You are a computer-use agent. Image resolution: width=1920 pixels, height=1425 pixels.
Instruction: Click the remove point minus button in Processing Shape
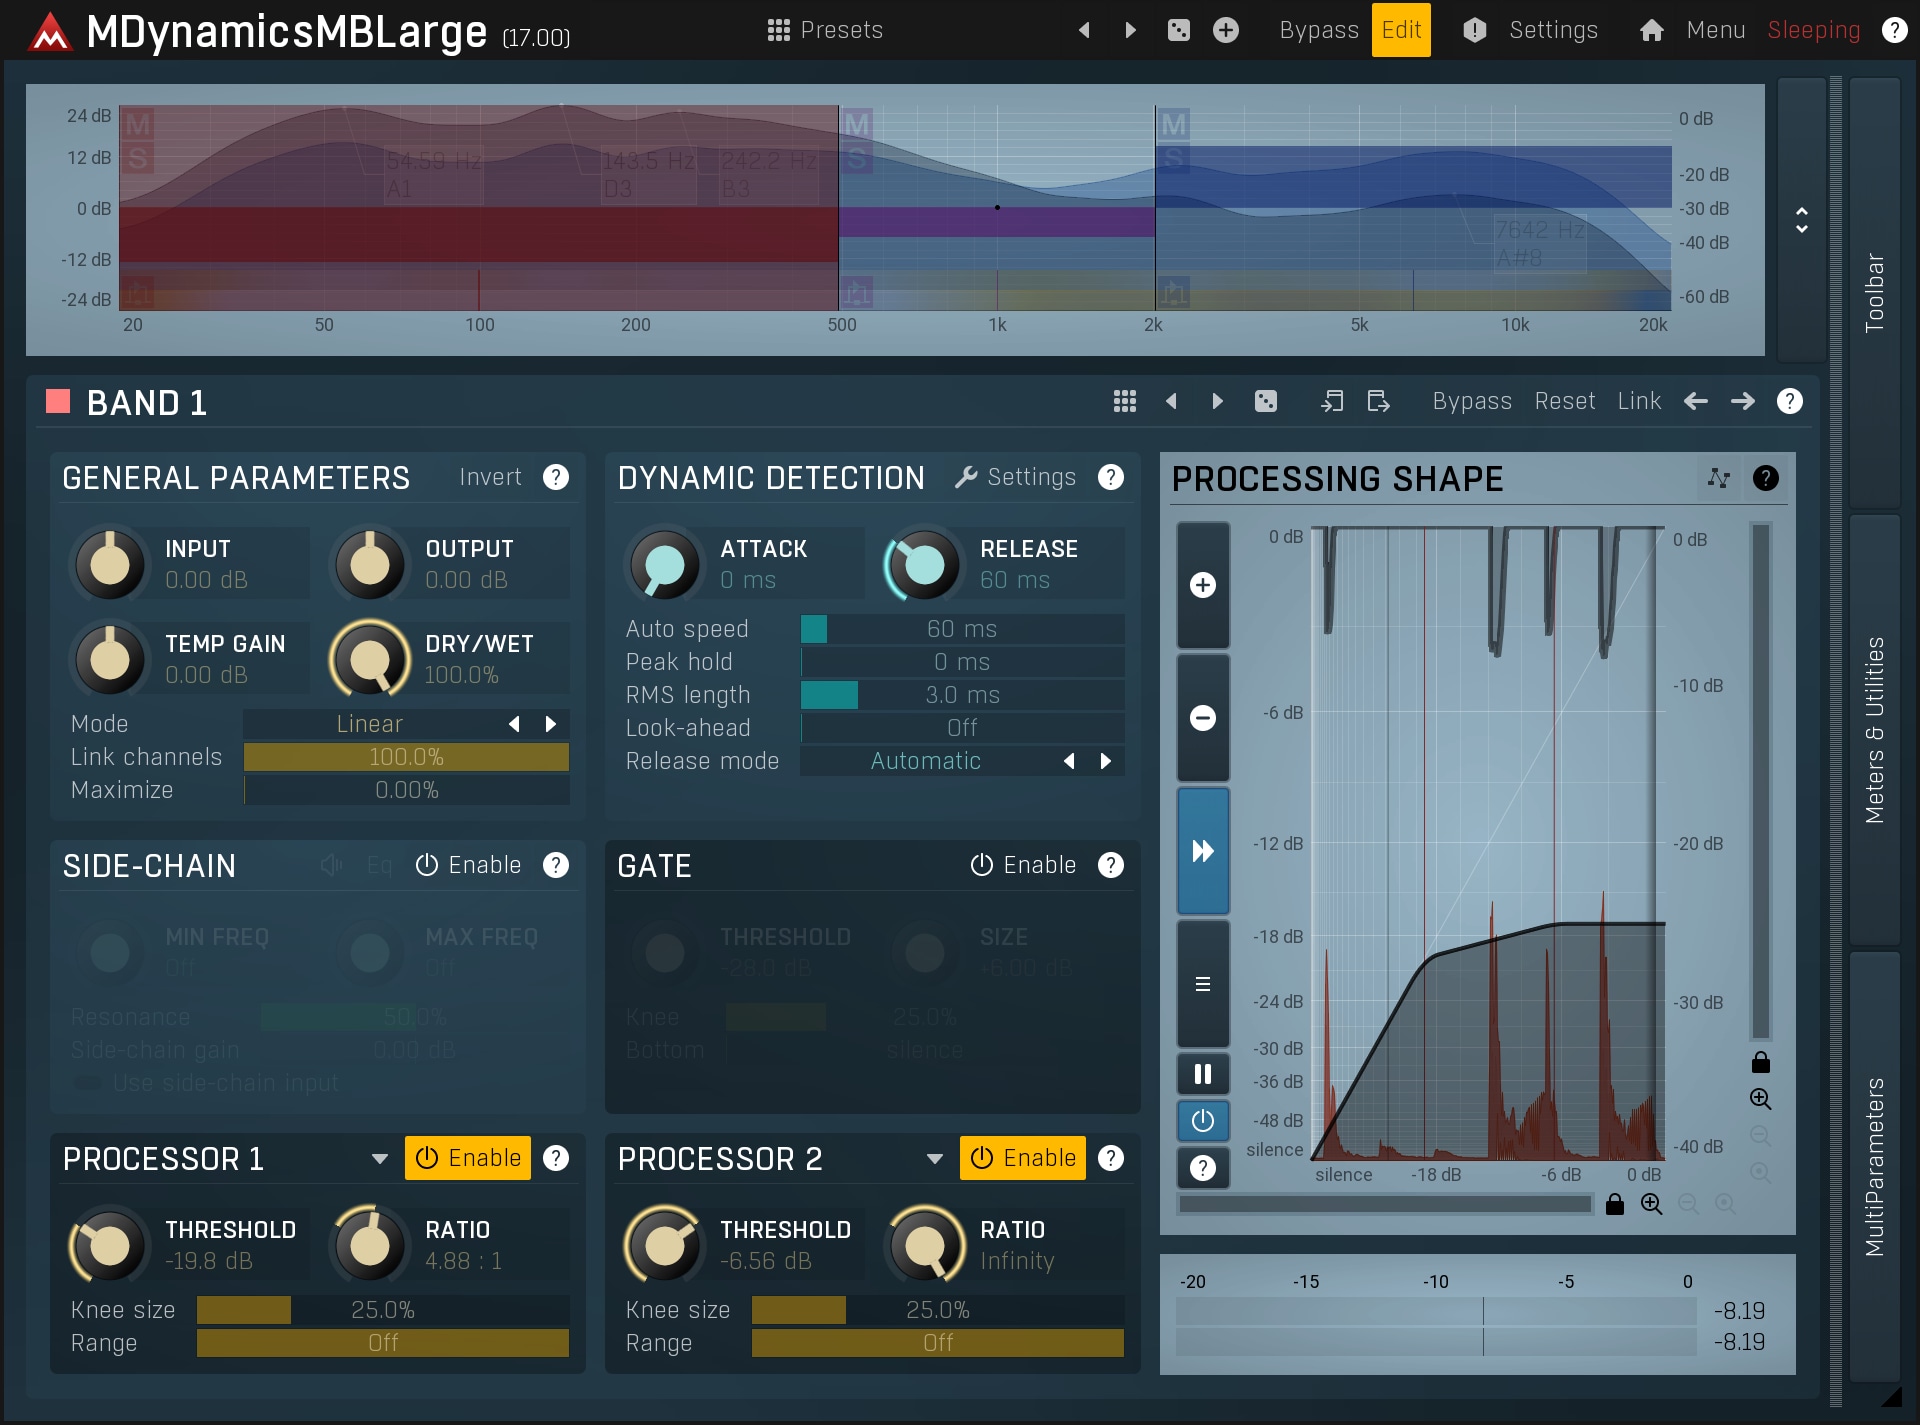1203,718
